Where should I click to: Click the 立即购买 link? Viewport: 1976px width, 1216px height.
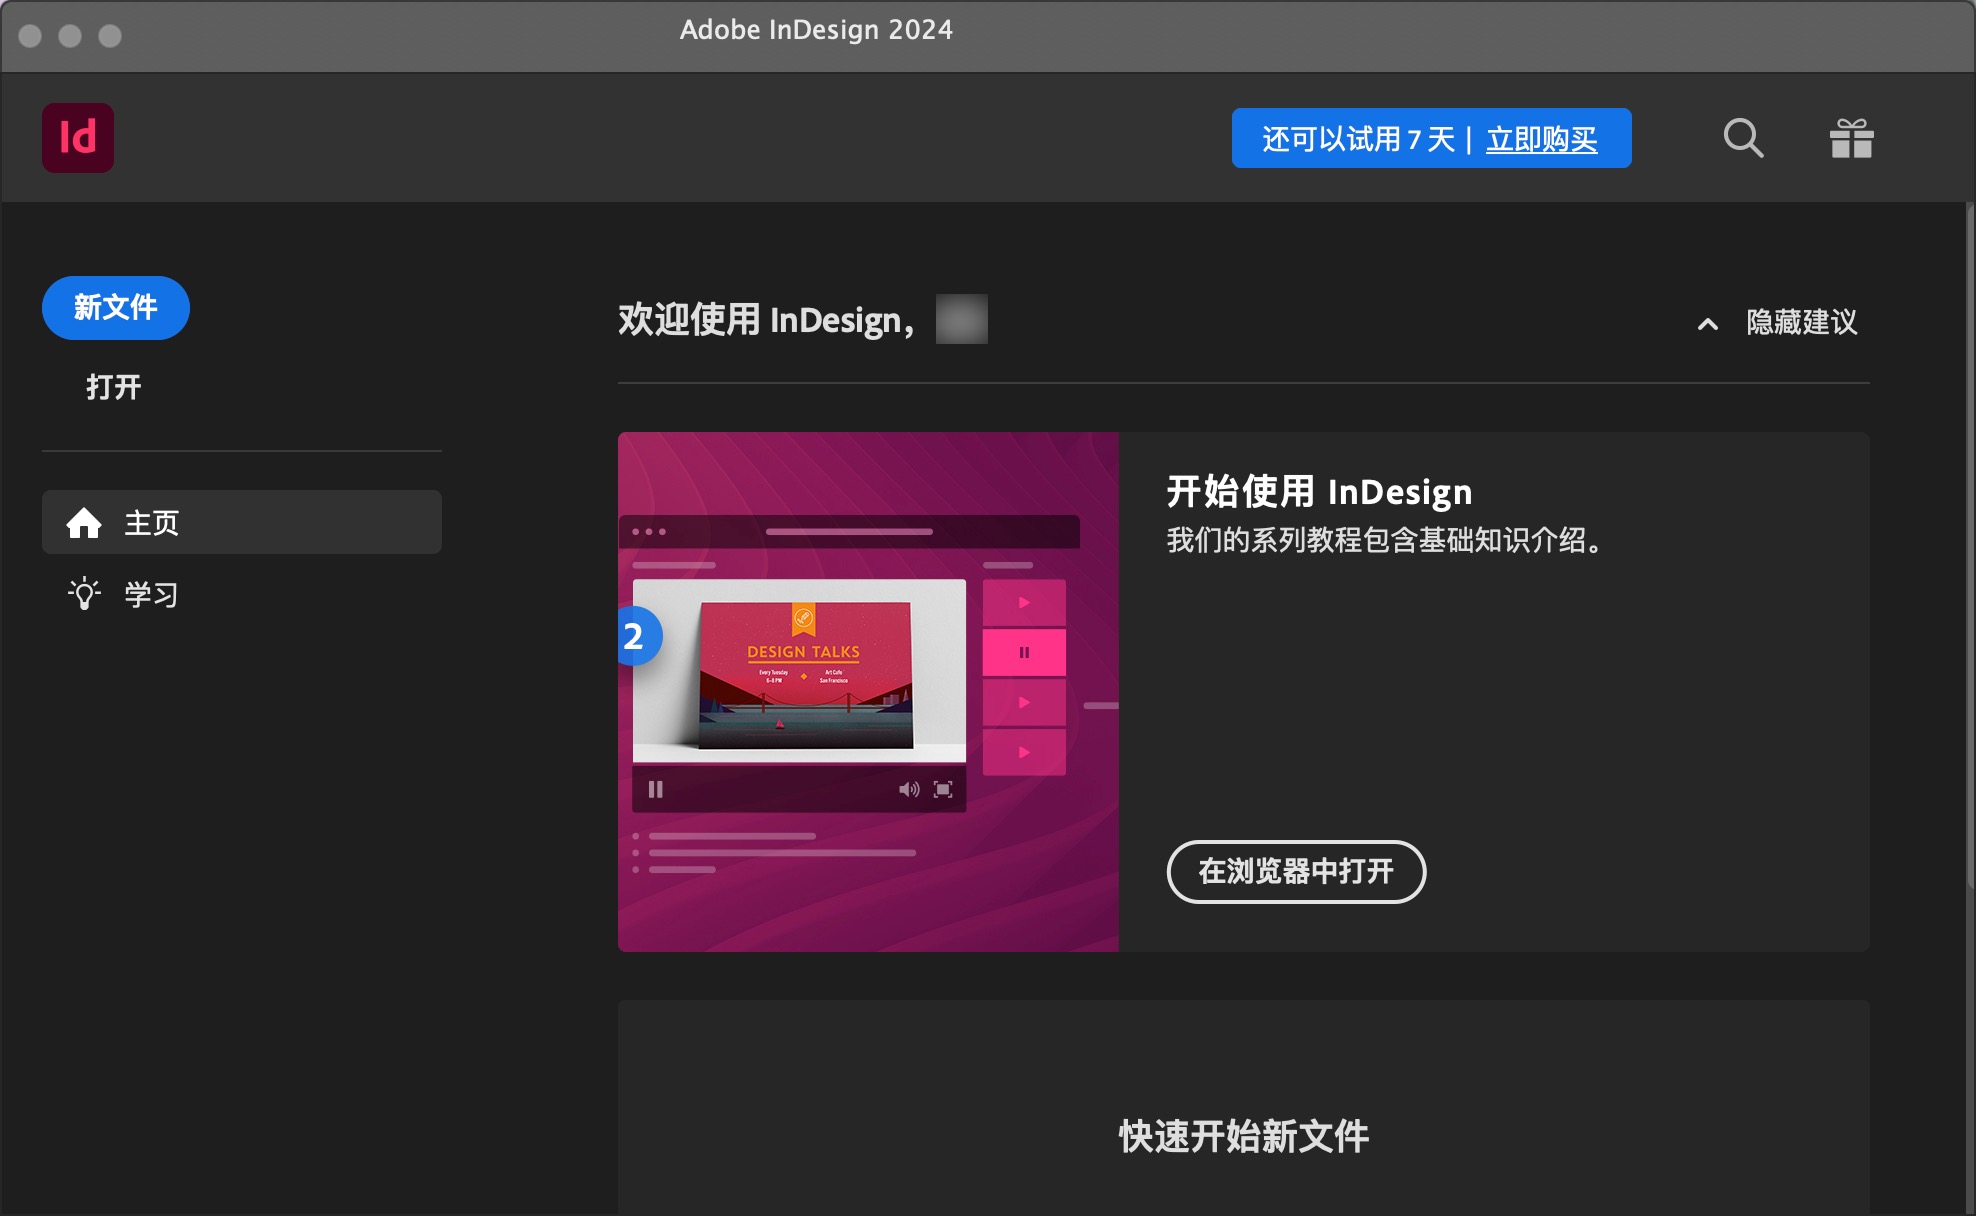tap(1542, 139)
